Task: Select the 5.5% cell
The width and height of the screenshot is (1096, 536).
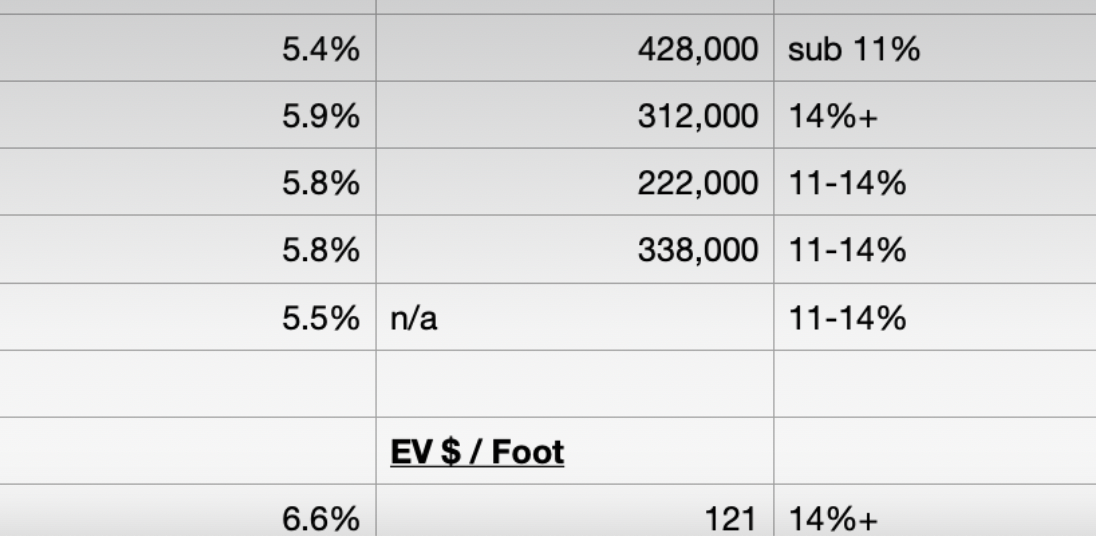Action: pos(187,317)
